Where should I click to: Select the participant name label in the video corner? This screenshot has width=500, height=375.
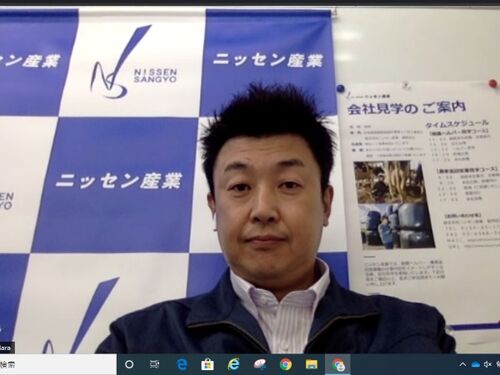[7, 348]
